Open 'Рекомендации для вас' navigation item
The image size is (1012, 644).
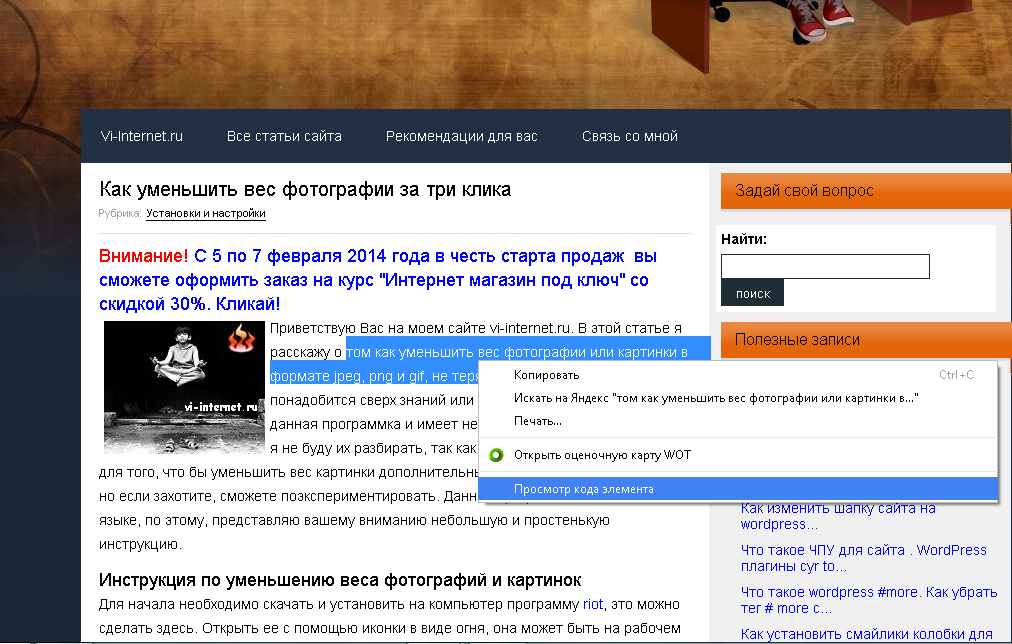[x=461, y=136]
